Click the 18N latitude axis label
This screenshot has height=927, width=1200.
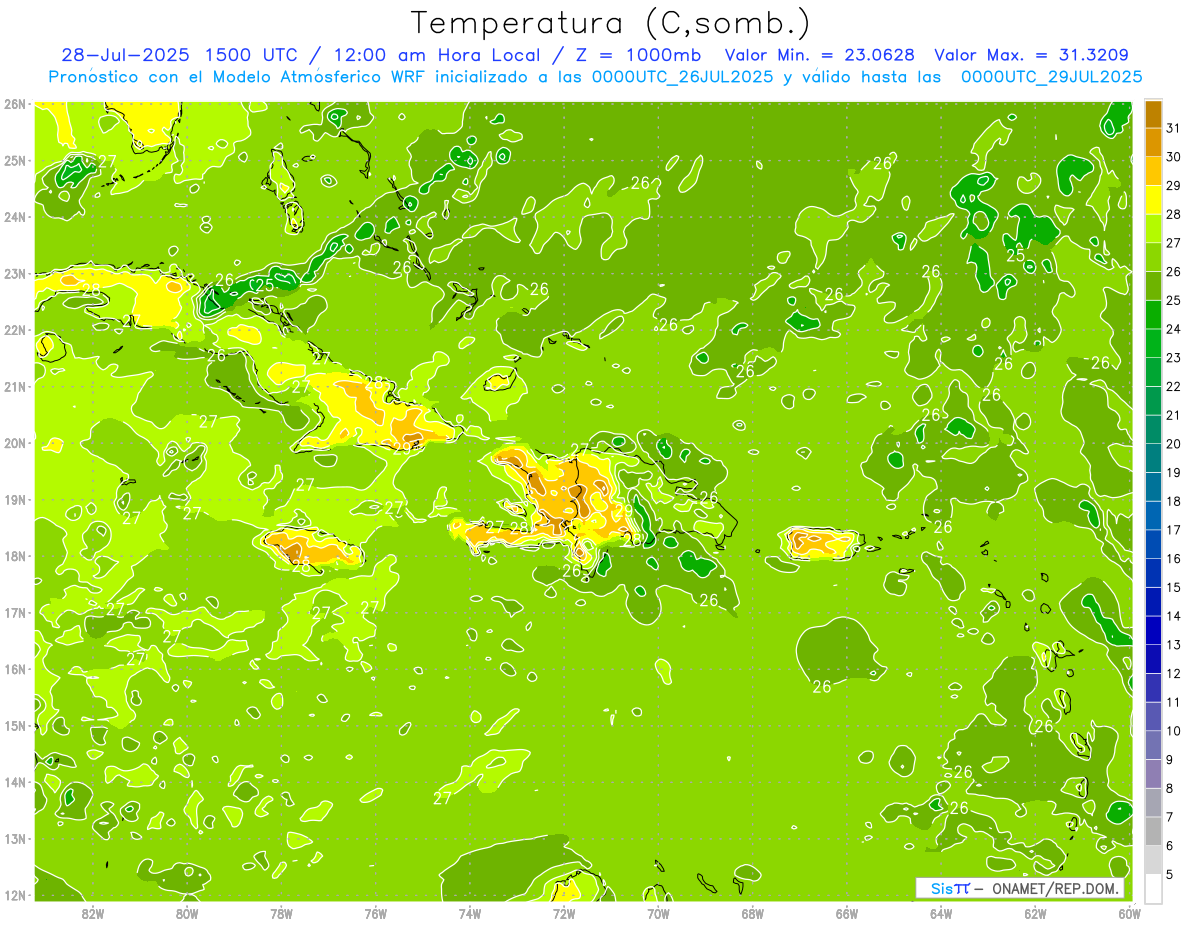coord(14,556)
